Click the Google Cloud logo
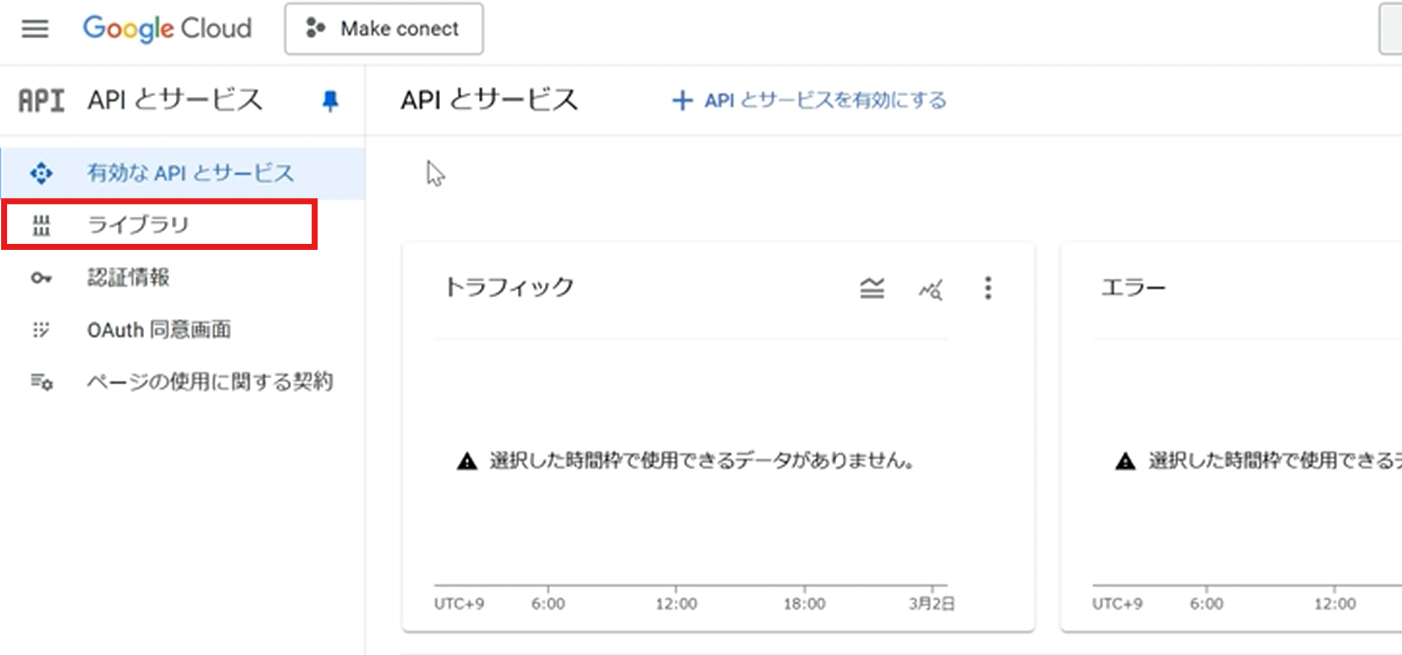The image size is (1402, 655). pyautogui.click(x=167, y=29)
